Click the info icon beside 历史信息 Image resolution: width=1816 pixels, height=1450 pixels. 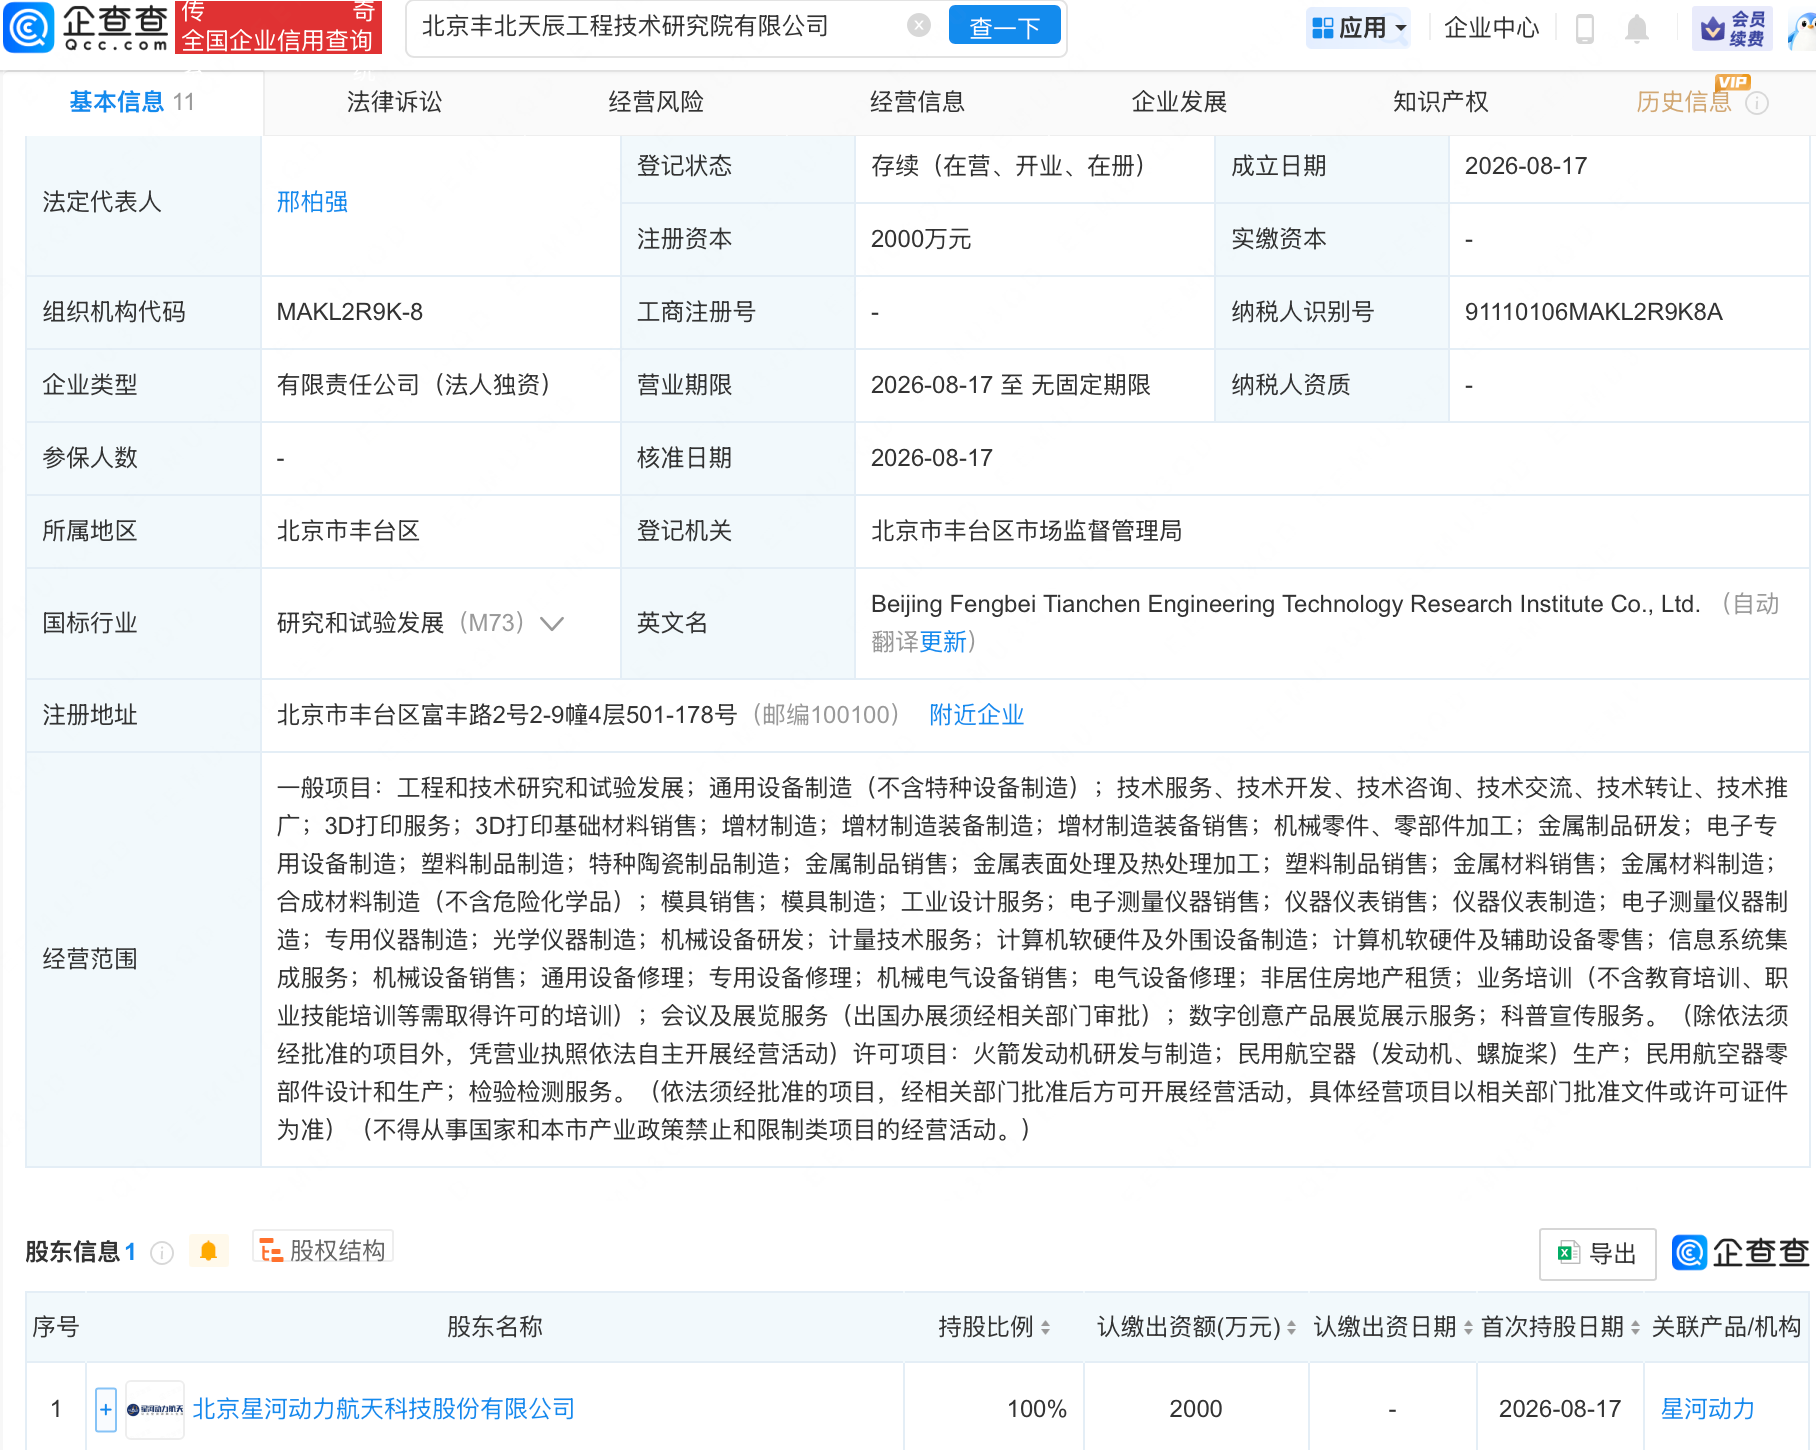[1757, 103]
